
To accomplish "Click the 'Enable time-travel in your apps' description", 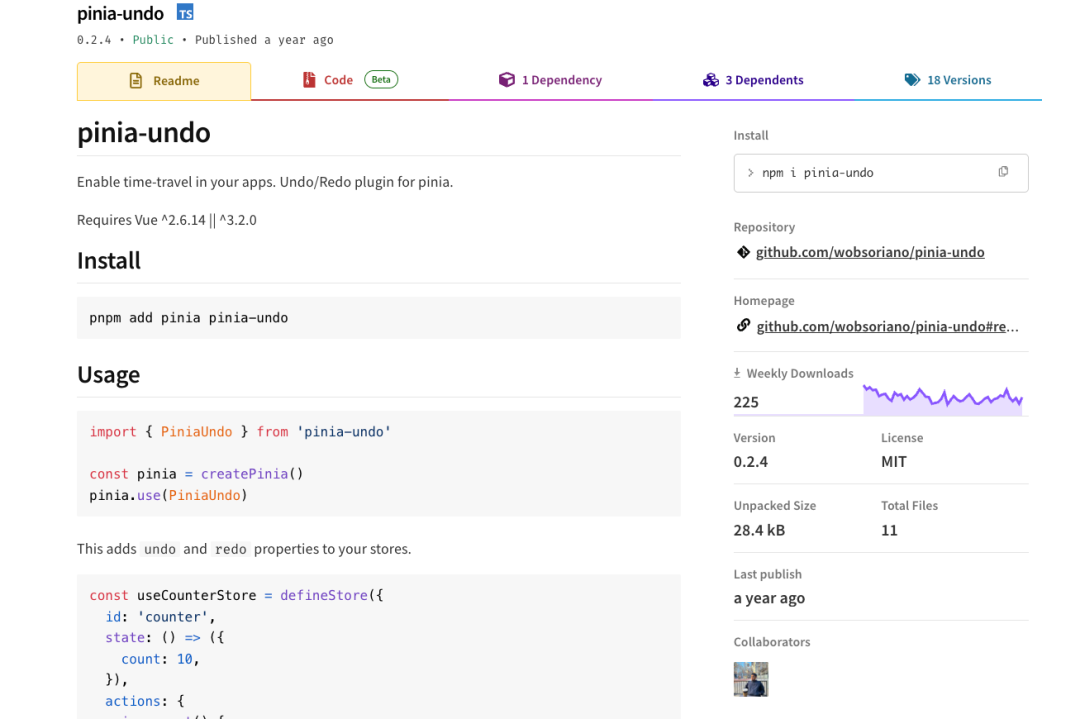I will coord(265,182).
